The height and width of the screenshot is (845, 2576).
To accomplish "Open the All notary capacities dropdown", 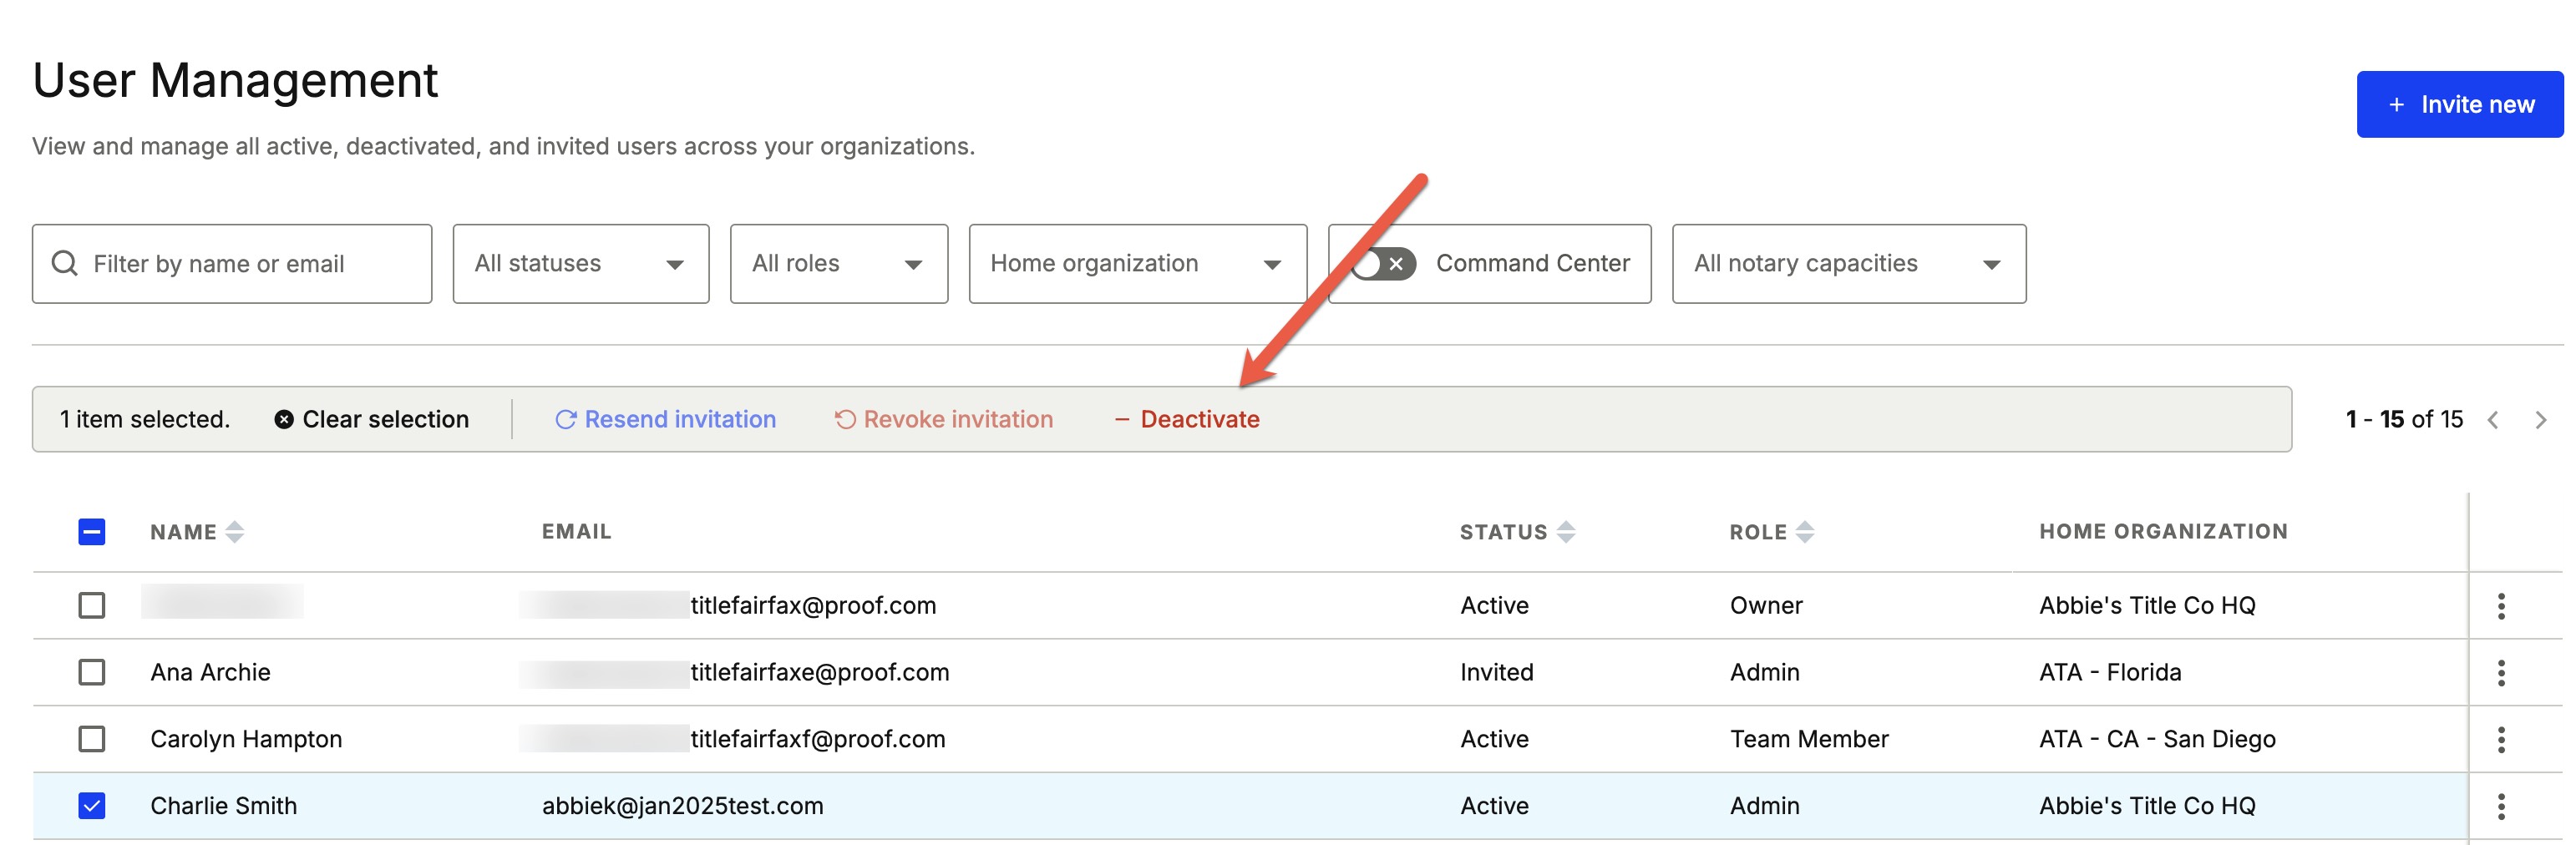I will [1849, 263].
